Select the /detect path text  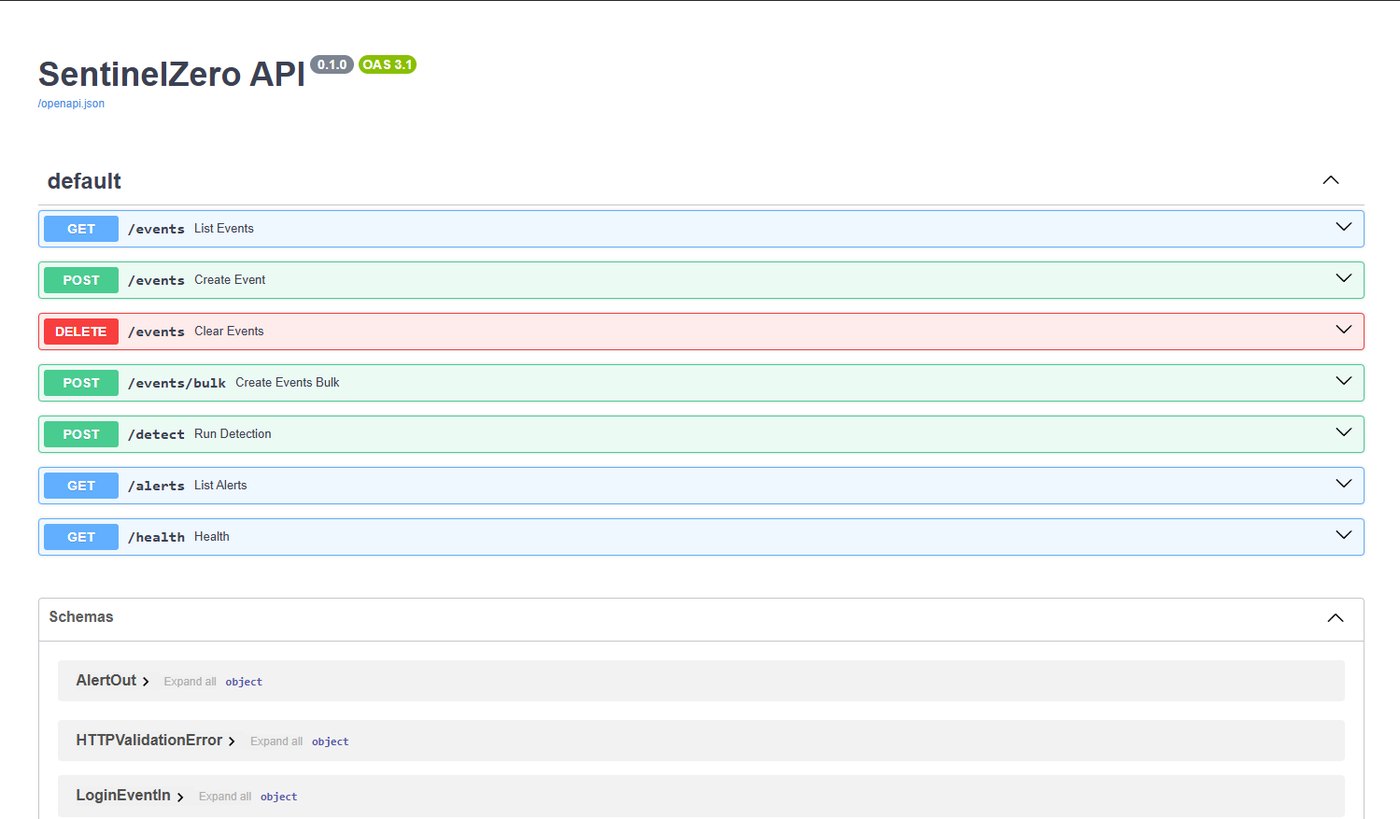click(156, 434)
